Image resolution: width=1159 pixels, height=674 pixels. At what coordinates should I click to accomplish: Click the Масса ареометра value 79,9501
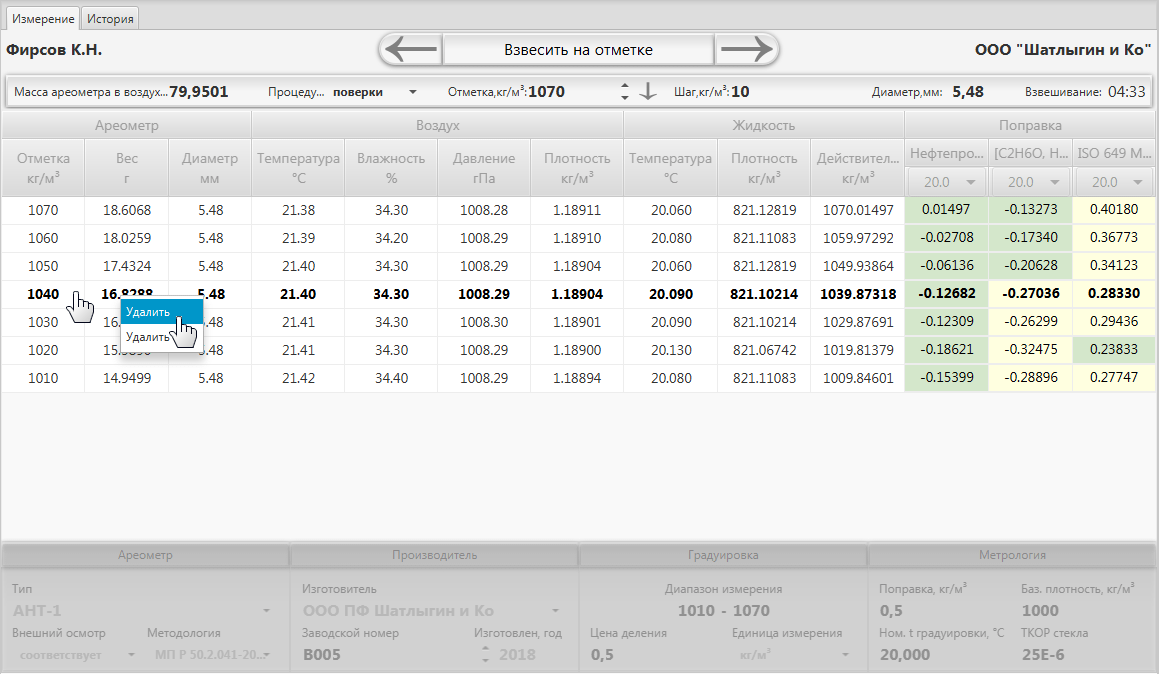[199, 92]
